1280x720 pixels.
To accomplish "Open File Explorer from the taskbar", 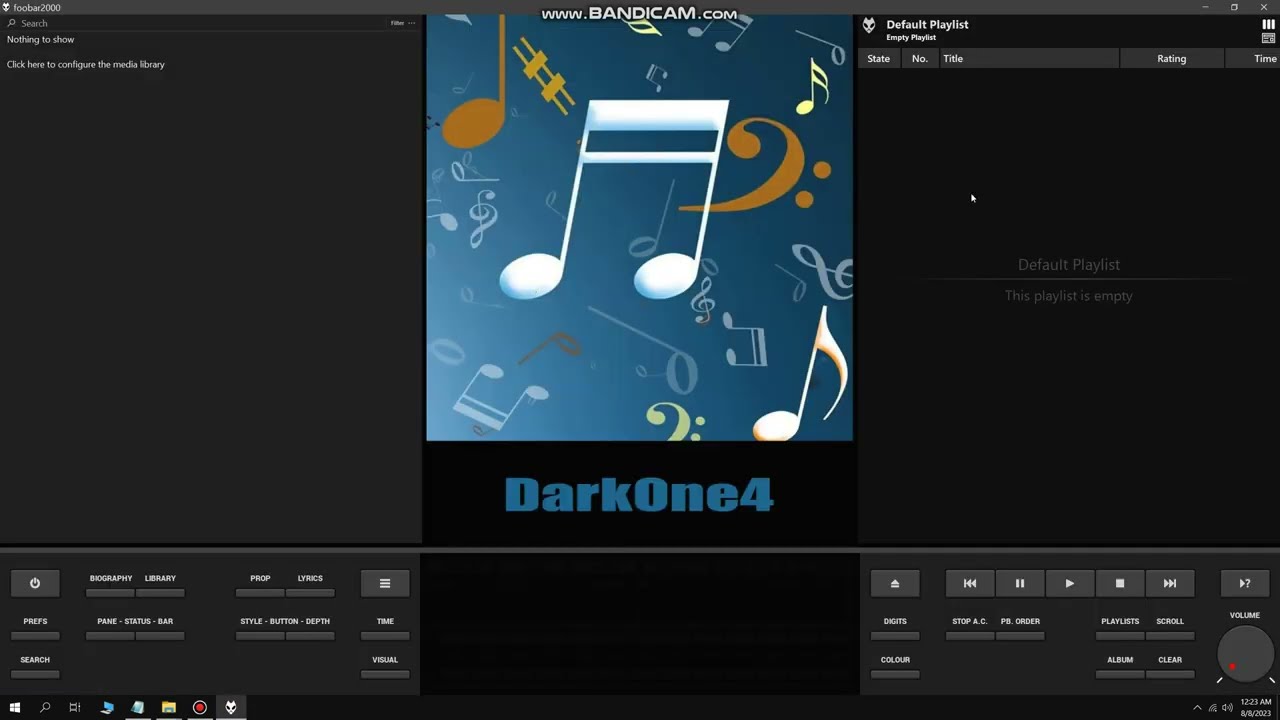I will coord(169,707).
